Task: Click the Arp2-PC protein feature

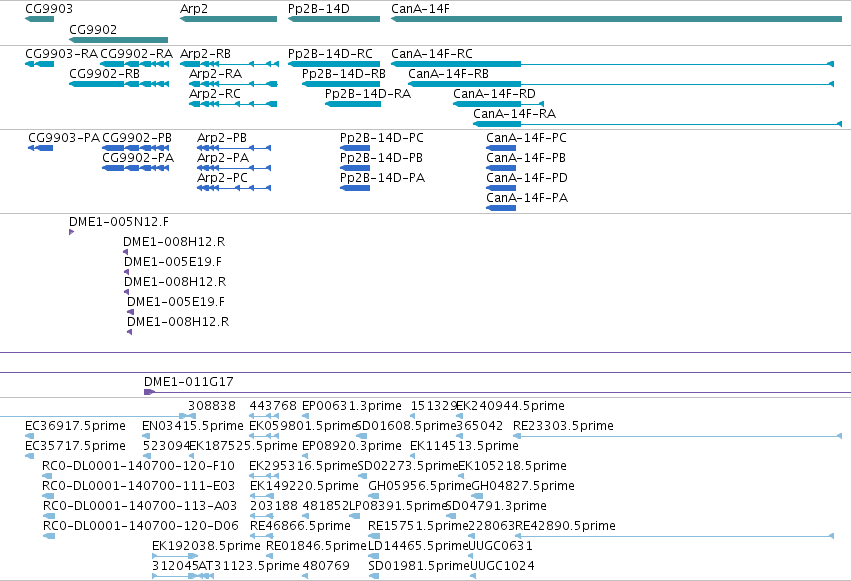Action: [234, 188]
